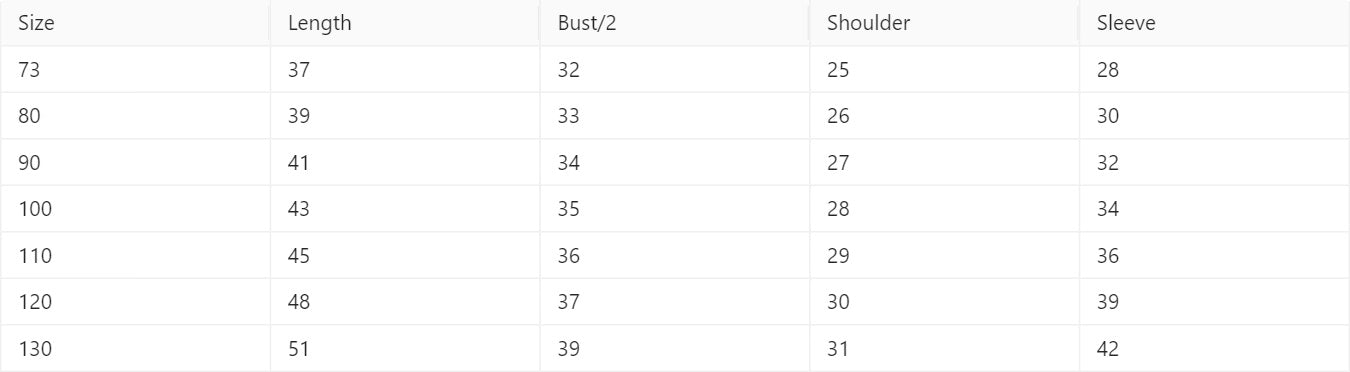Select the size 110 cell
The height and width of the screenshot is (372, 1350).
click(135, 256)
